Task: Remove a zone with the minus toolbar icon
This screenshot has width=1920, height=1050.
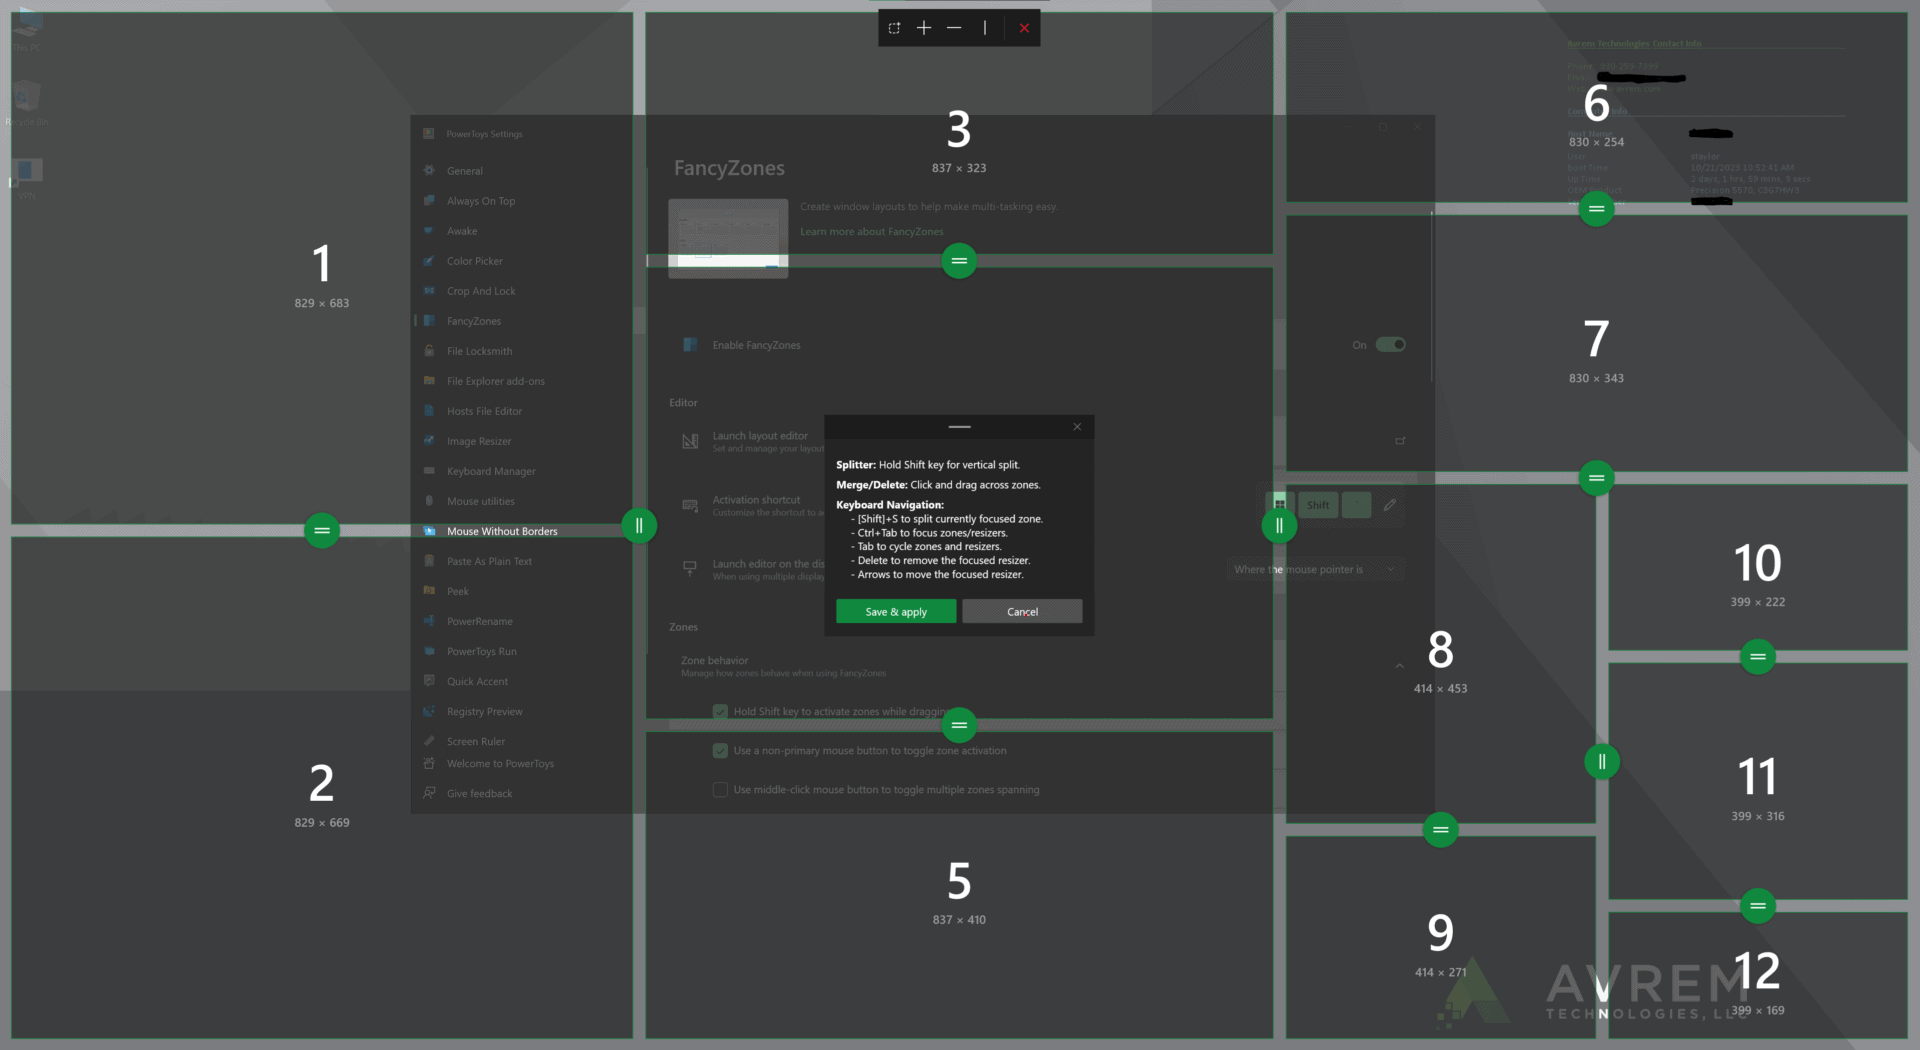Action: (953, 28)
